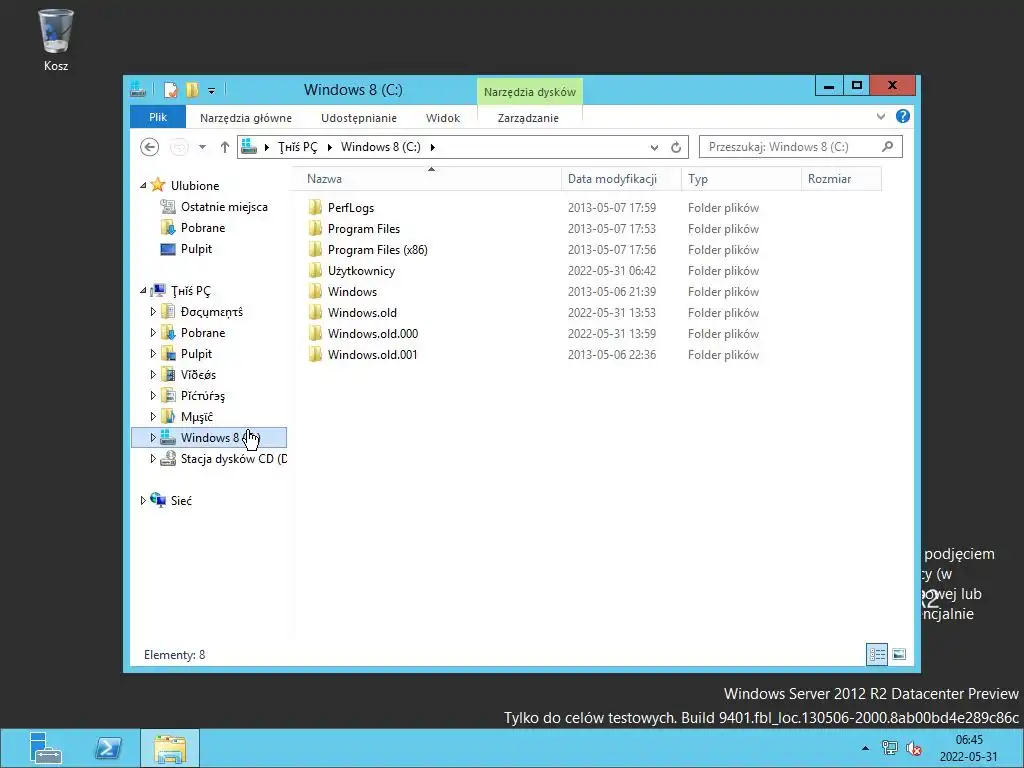Open the Kosz recycle bin icon
This screenshot has width=1024, height=768.
coord(56,39)
